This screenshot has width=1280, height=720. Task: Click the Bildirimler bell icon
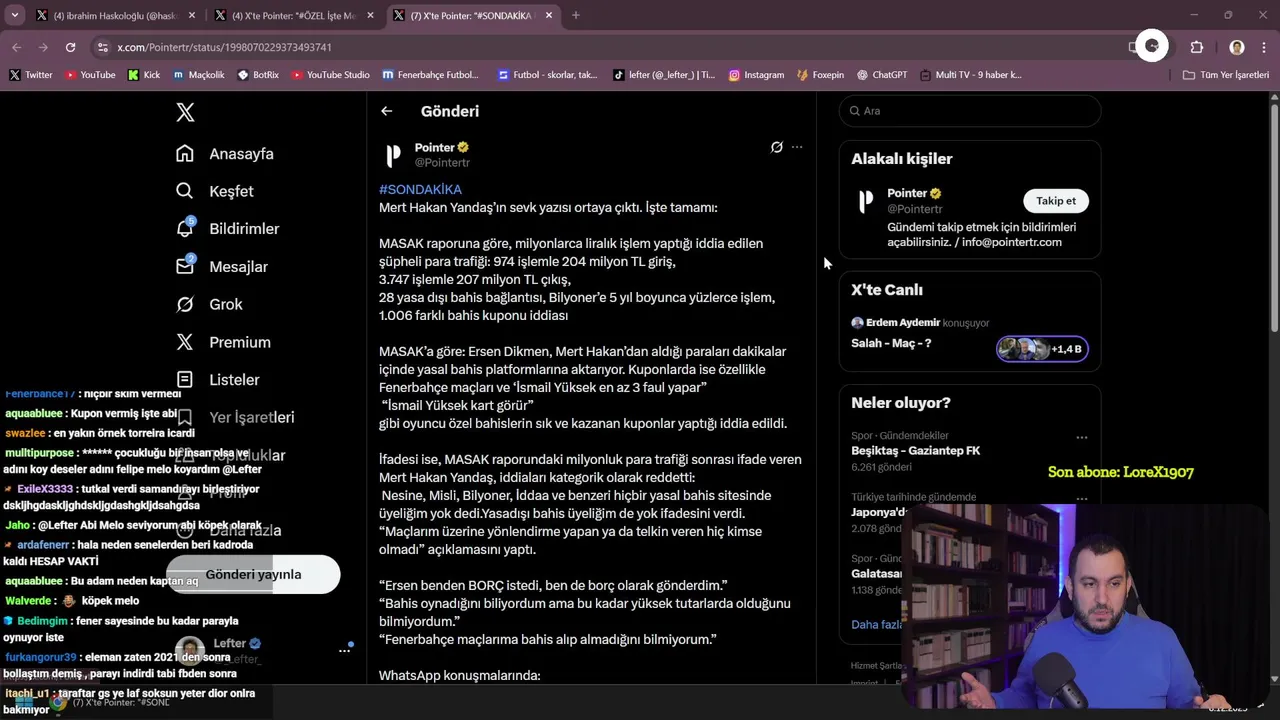click(x=185, y=229)
